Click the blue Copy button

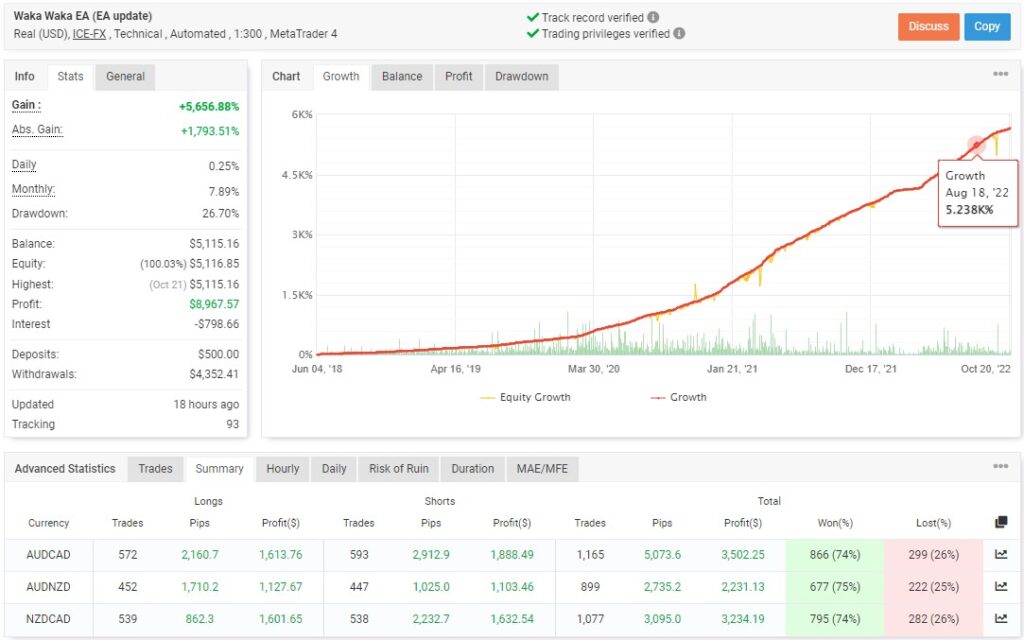[x=987, y=27]
